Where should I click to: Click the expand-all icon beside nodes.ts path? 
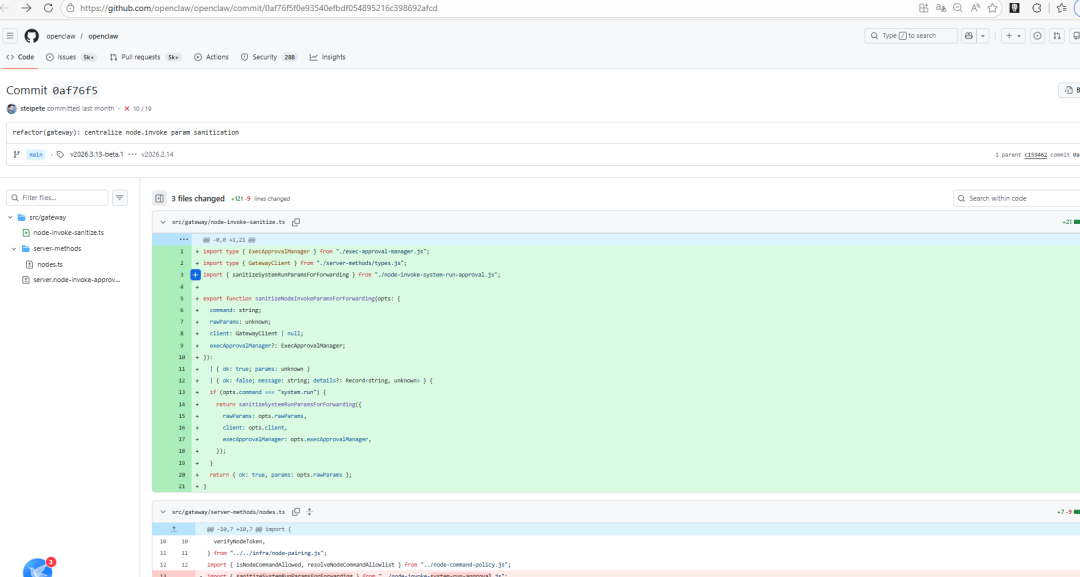tap(308, 511)
